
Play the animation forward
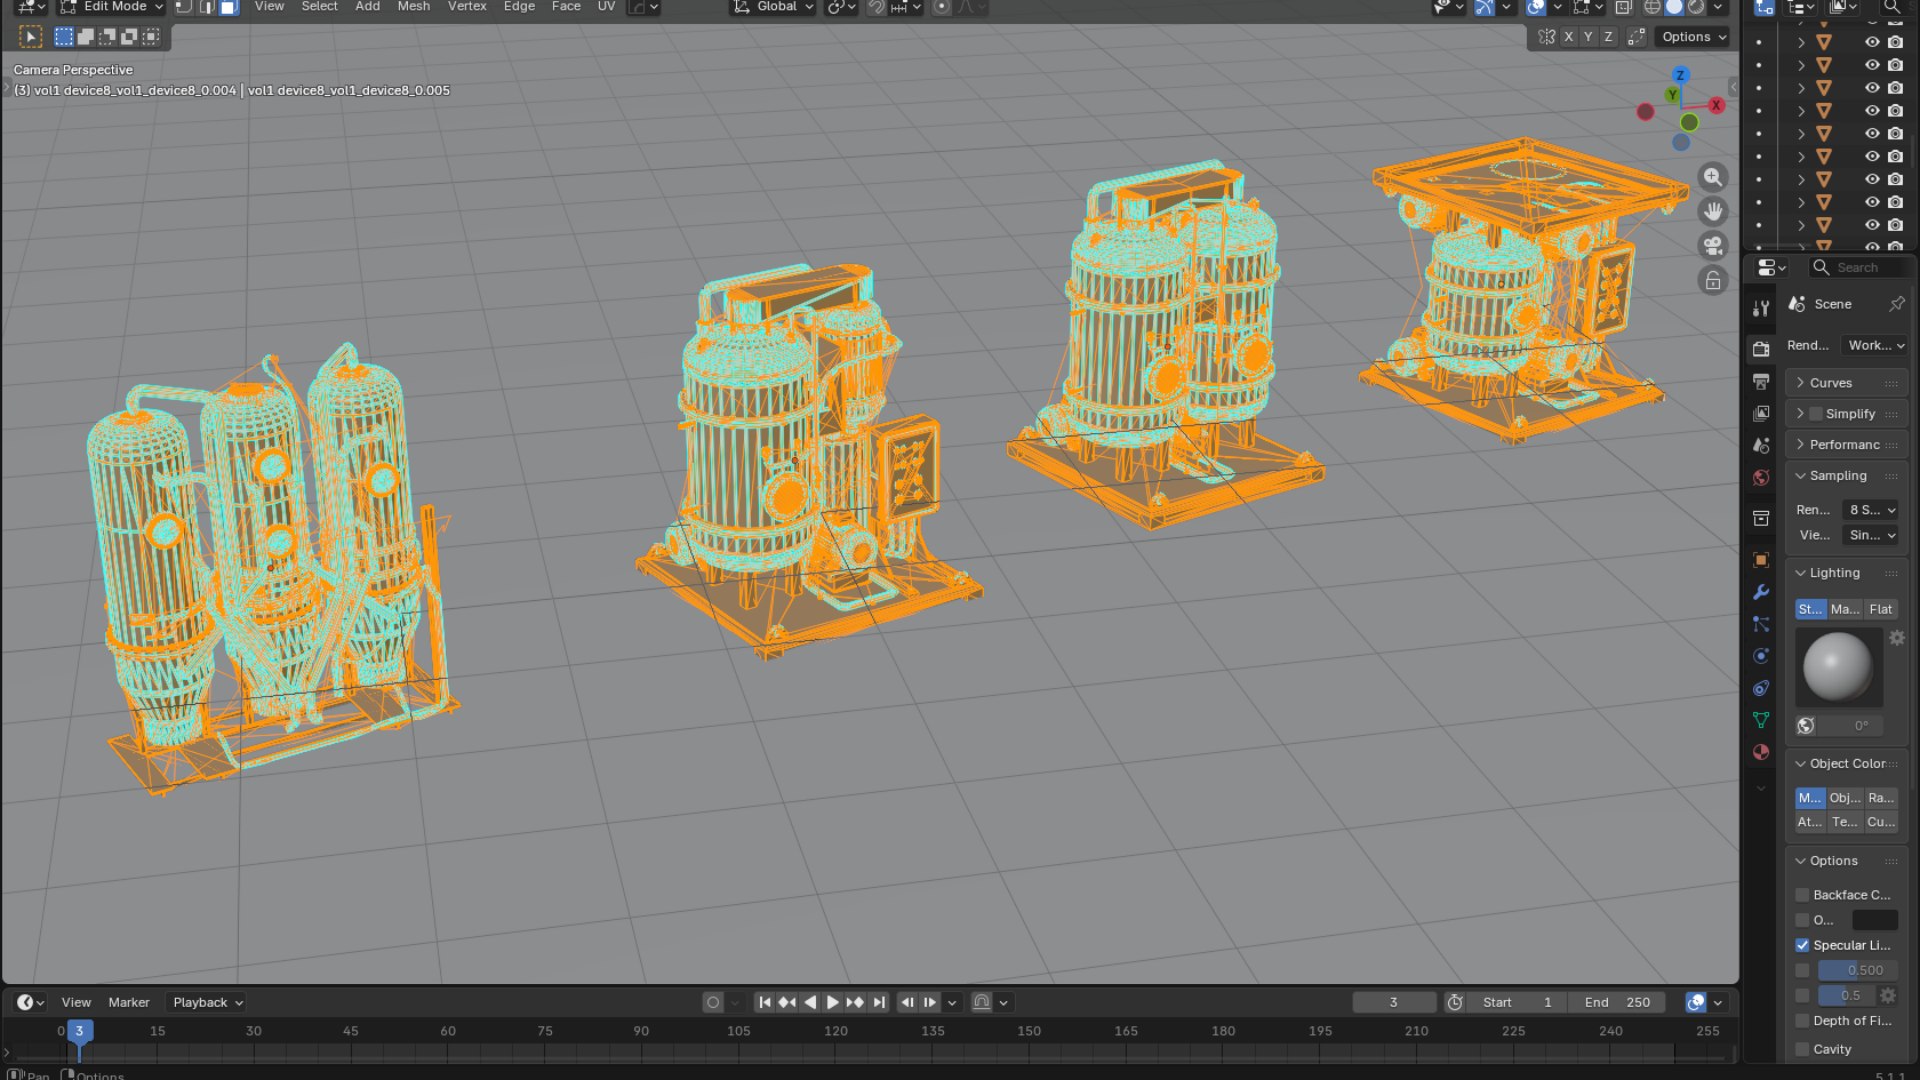tap(832, 1002)
